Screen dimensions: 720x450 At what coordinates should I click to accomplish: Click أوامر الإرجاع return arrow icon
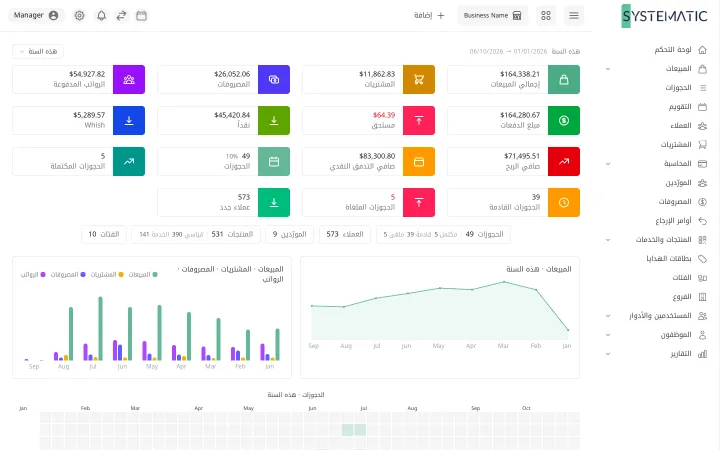(702, 220)
